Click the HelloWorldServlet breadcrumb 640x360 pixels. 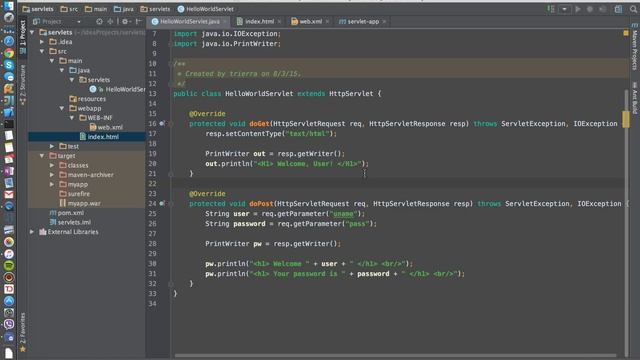(x=206, y=9)
